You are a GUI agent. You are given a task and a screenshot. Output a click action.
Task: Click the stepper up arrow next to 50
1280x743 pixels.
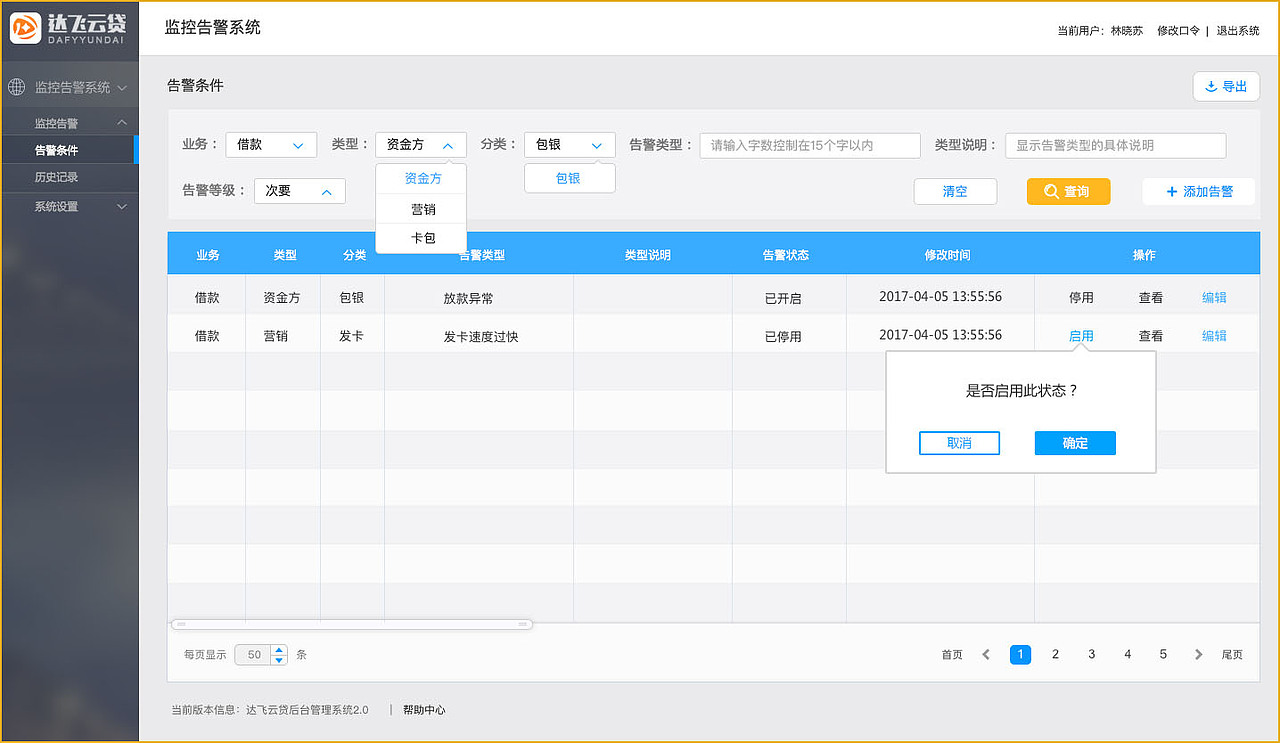[279, 650]
